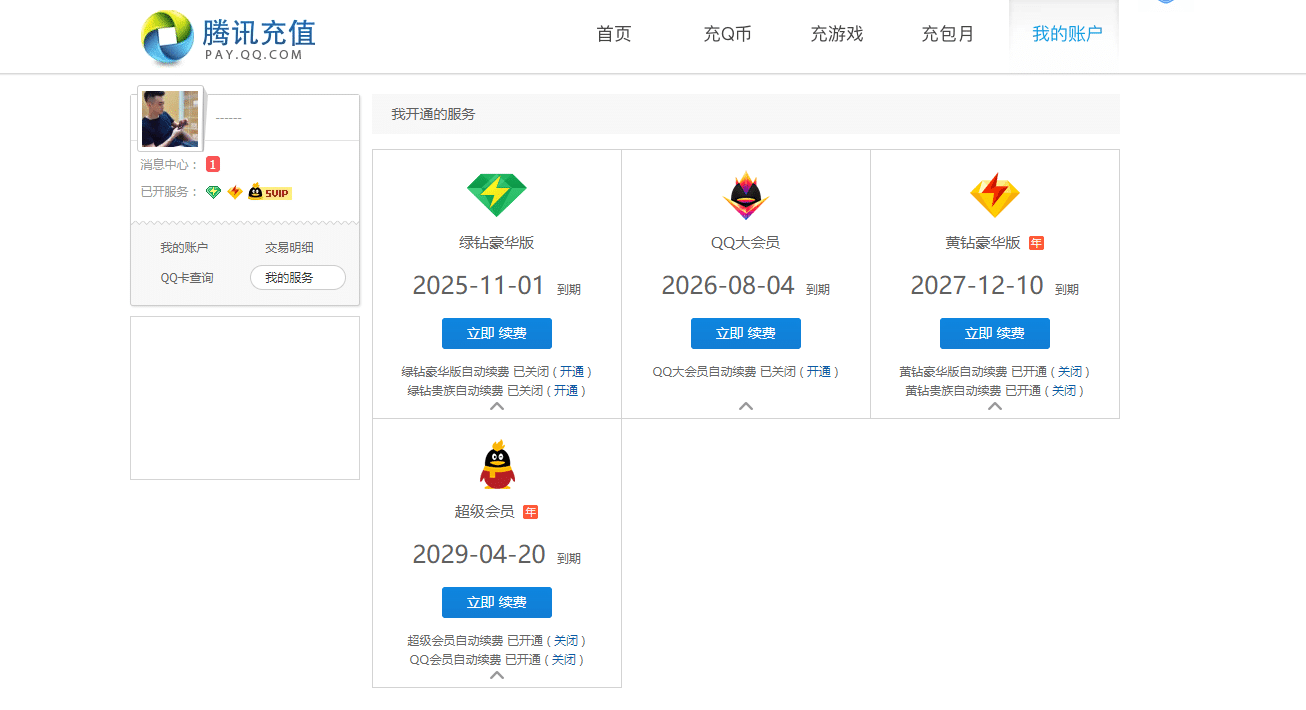The image size is (1306, 710).
Task: Click the 黄钻豪华版 service name
Action: (x=983, y=243)
